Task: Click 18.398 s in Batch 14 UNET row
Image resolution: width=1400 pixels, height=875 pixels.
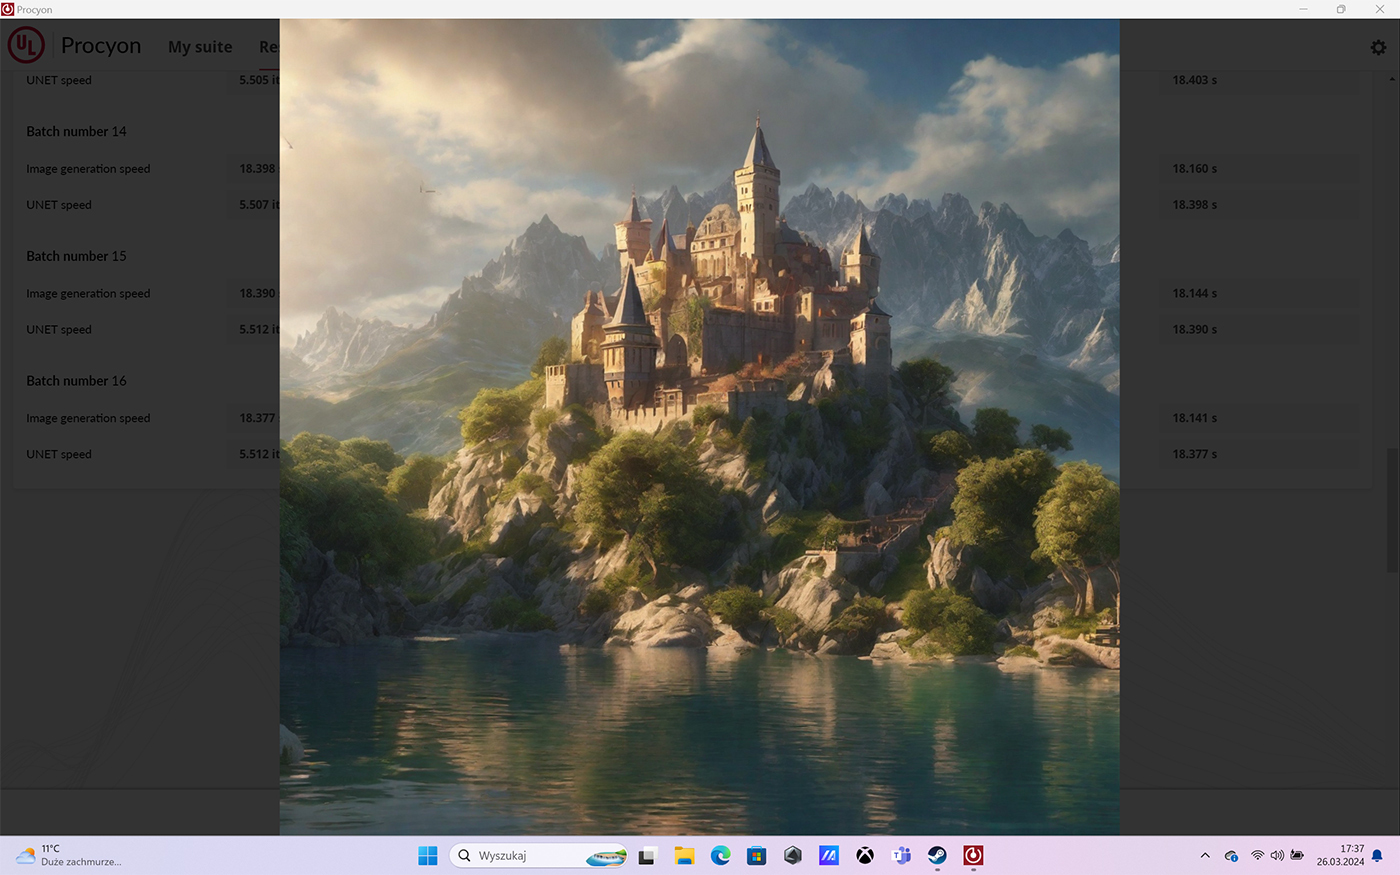Action: 1195,205
